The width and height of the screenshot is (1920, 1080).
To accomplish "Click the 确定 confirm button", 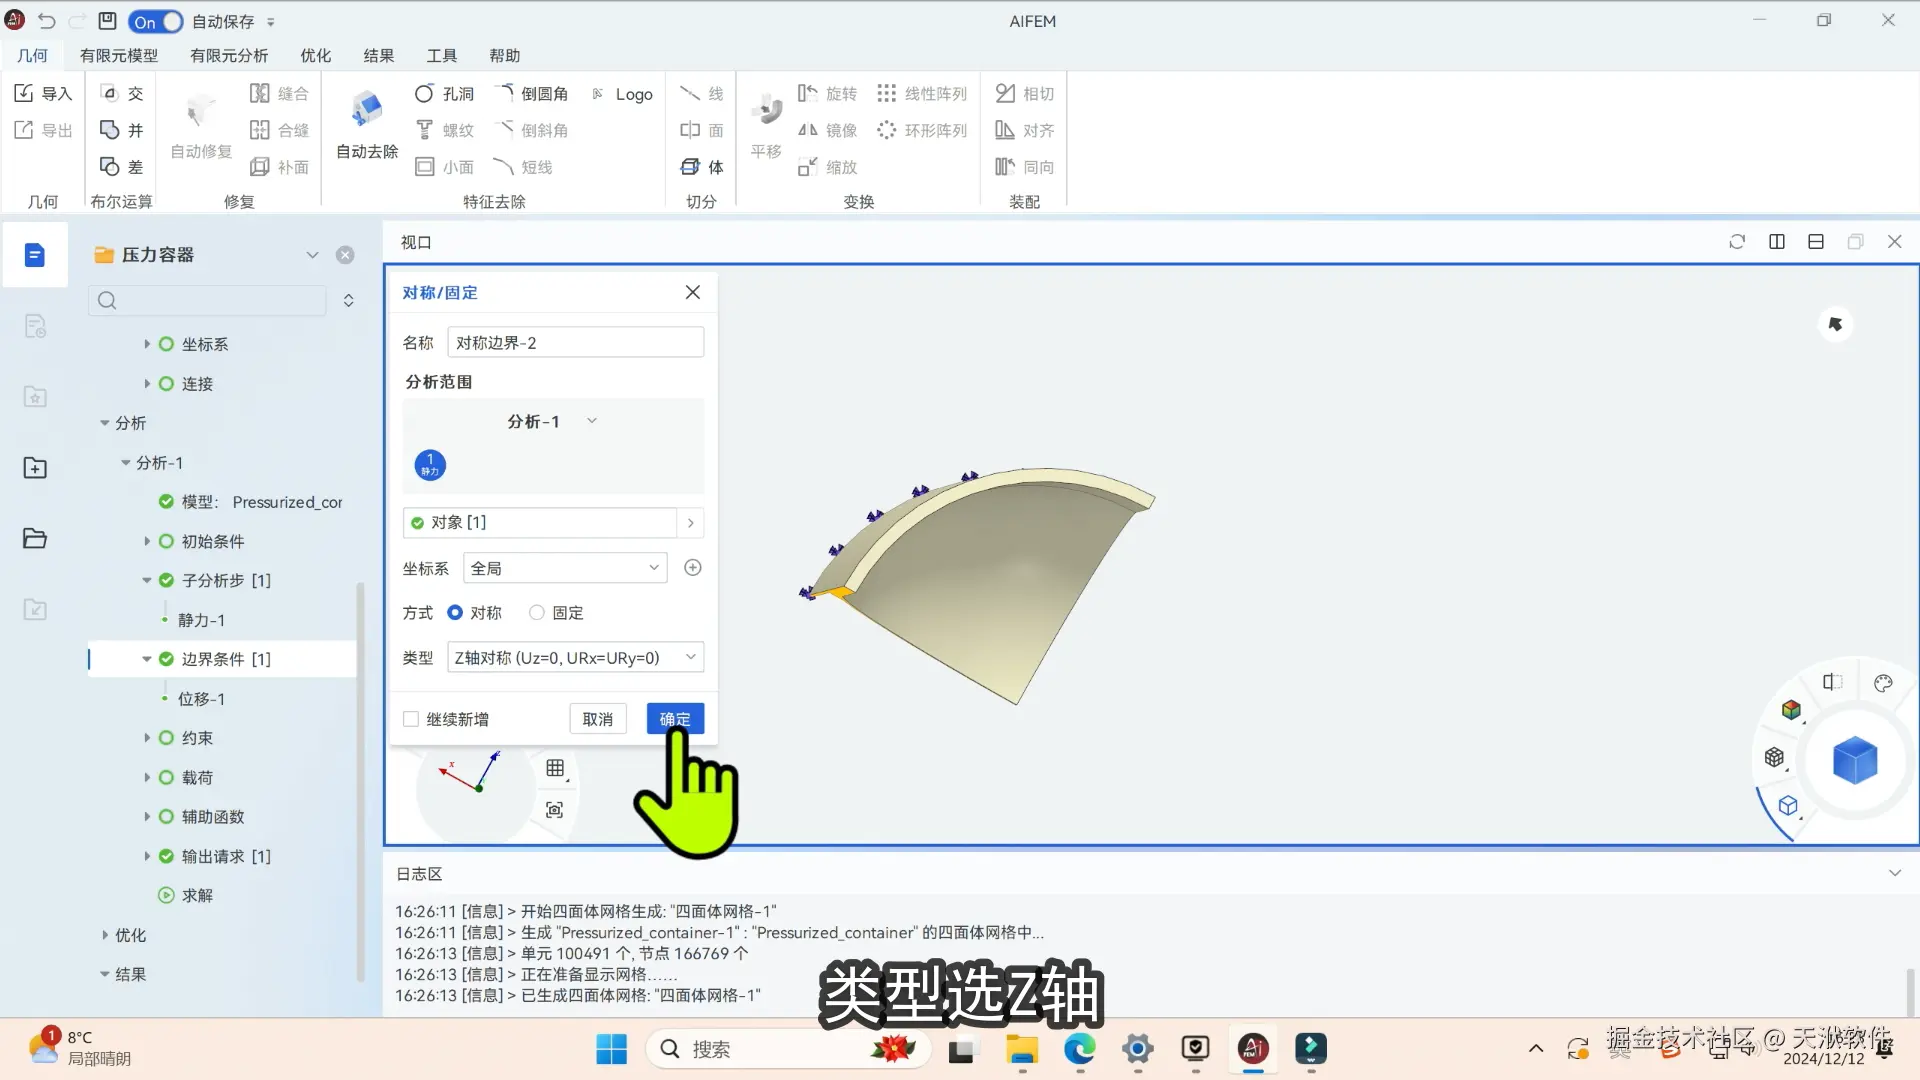I will [x=675, y=719].
